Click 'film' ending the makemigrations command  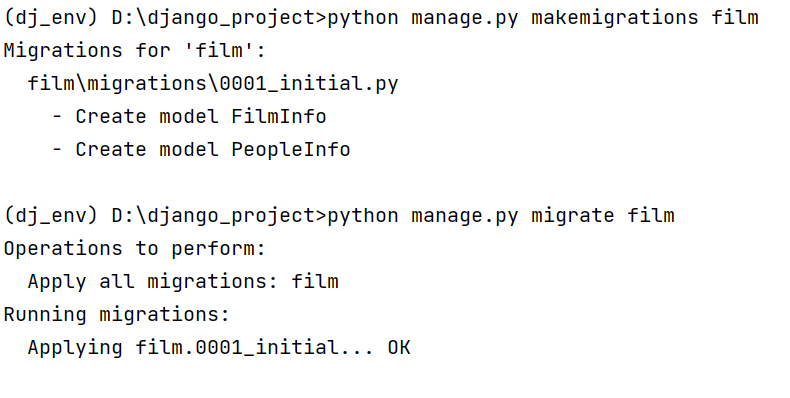tap(735, 18)
